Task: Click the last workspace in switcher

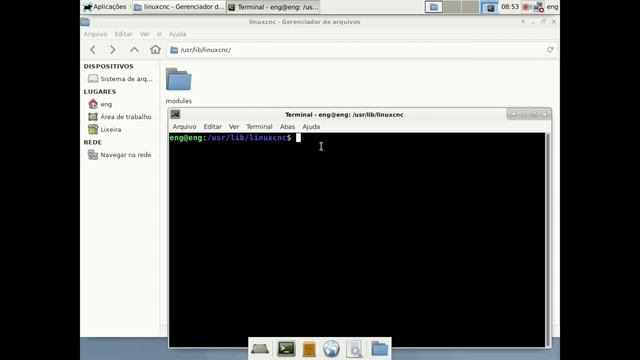Action: coord(489,7)
